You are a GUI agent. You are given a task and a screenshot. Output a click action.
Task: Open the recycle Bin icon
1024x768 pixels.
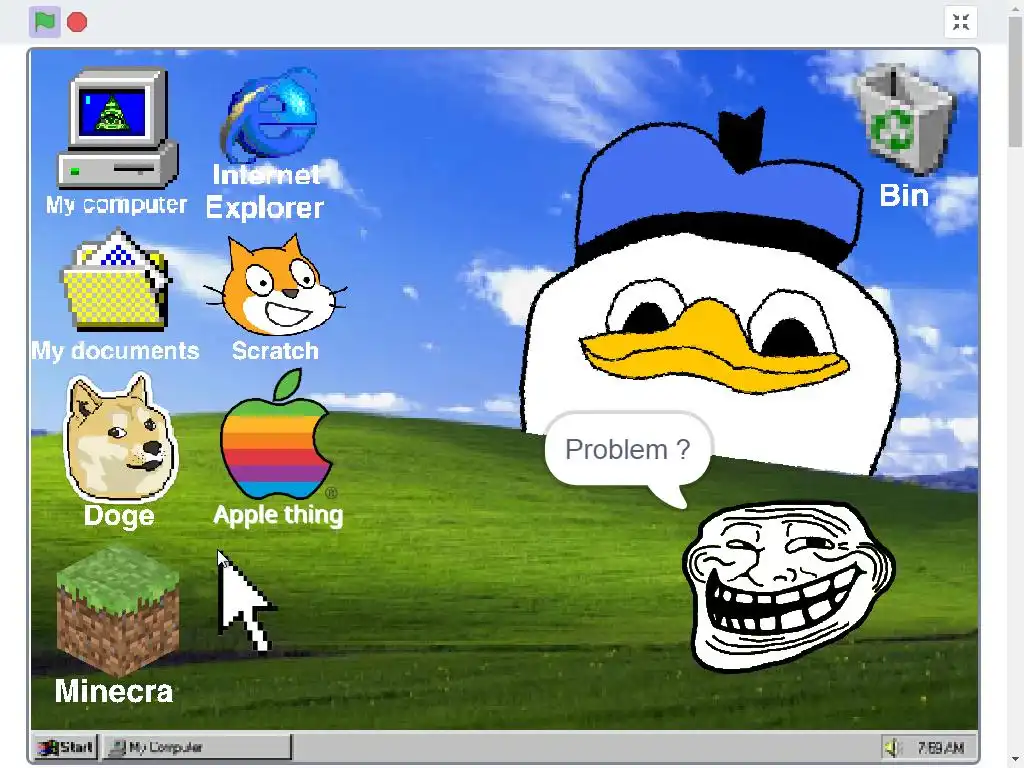904,119
